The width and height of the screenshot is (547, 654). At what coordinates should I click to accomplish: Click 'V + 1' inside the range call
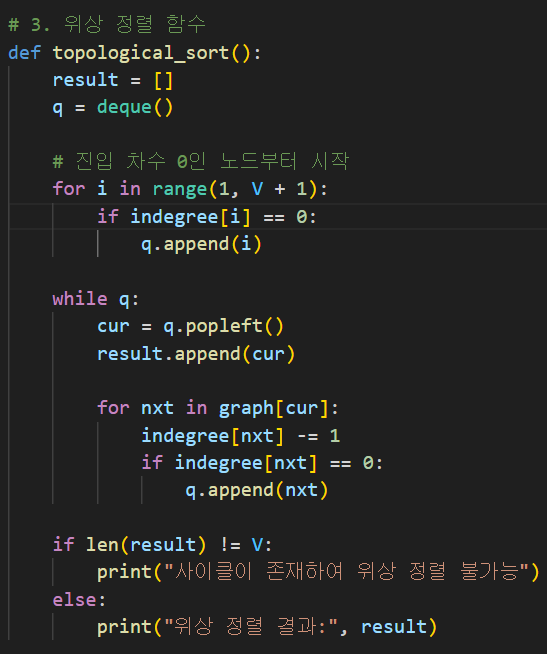(x=279, y=189)
